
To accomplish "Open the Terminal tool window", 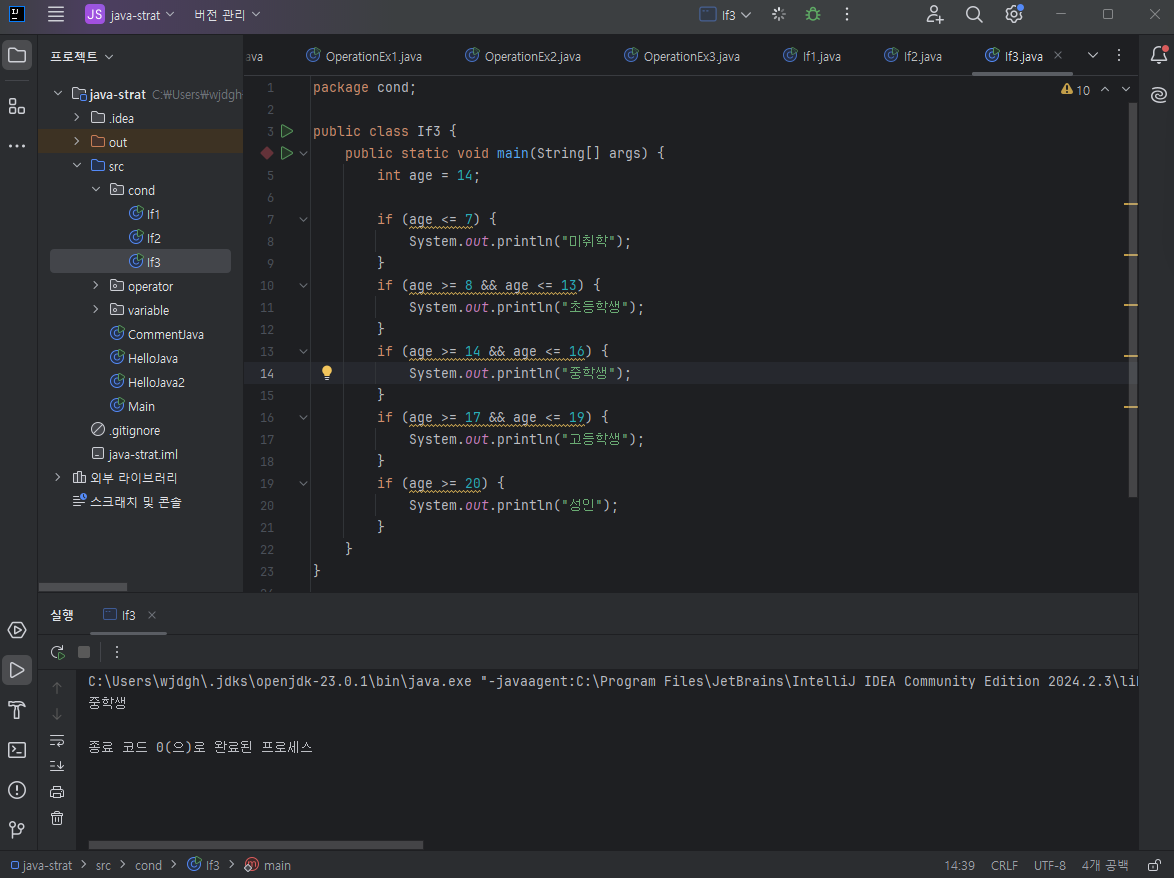I will (17, 749).
